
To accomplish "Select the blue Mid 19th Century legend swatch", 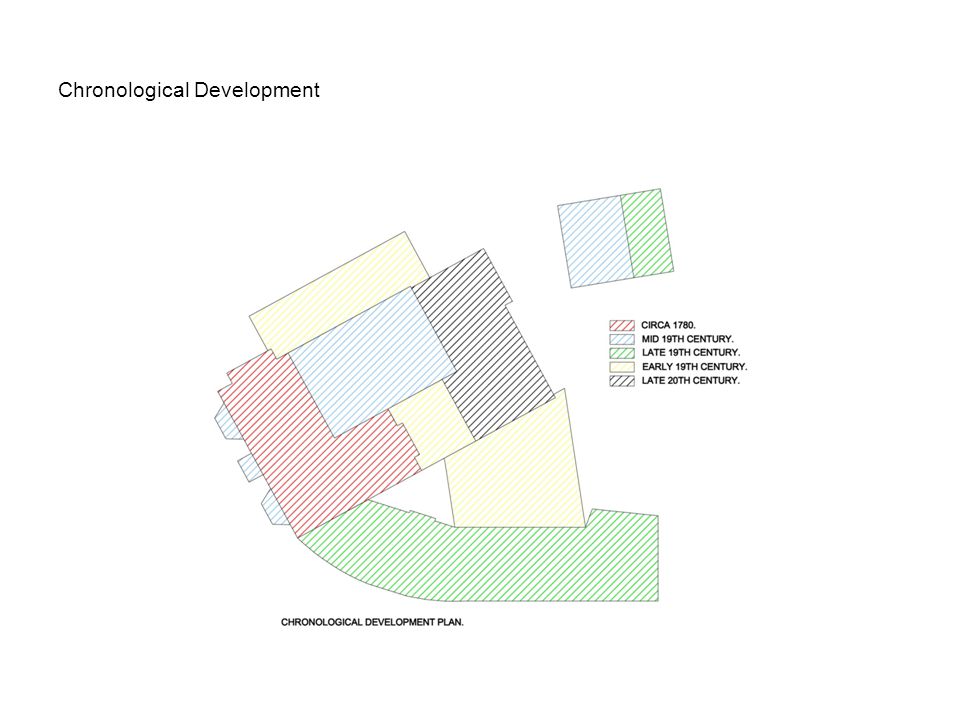I will (x=621, y=339).
